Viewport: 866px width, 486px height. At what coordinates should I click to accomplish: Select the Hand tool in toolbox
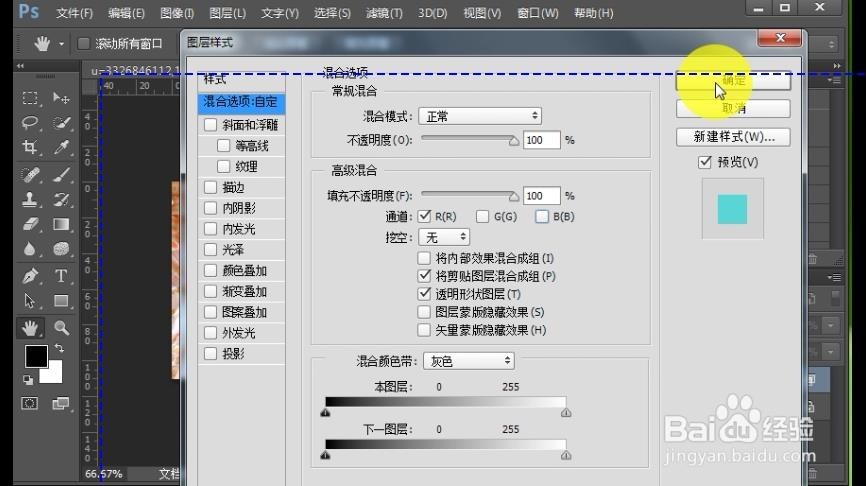tap(30, 328)
